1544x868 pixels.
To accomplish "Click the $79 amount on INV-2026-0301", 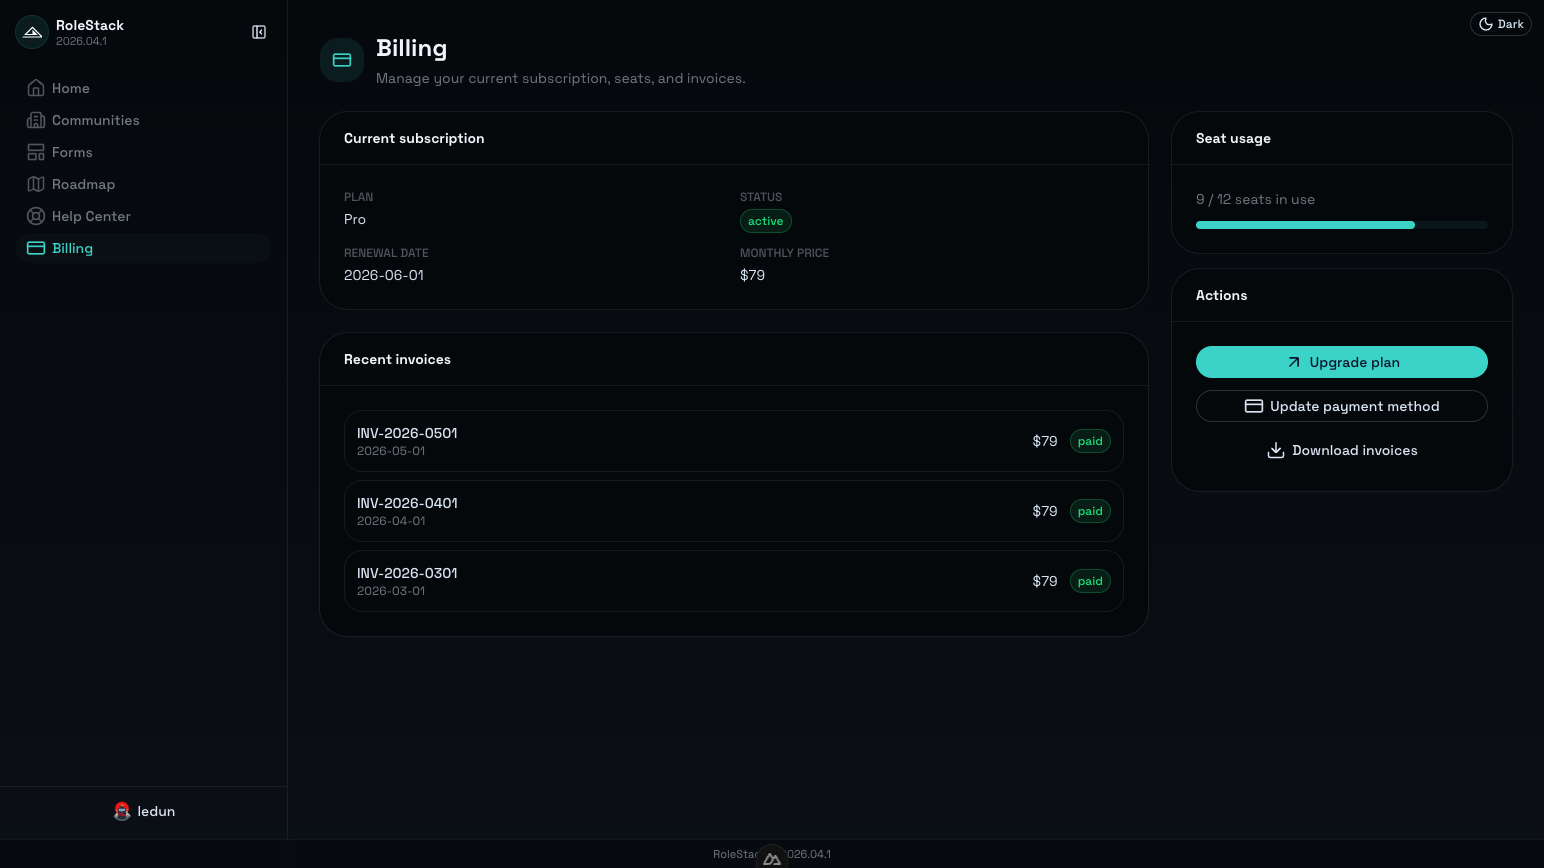I will pos(1045,581).
